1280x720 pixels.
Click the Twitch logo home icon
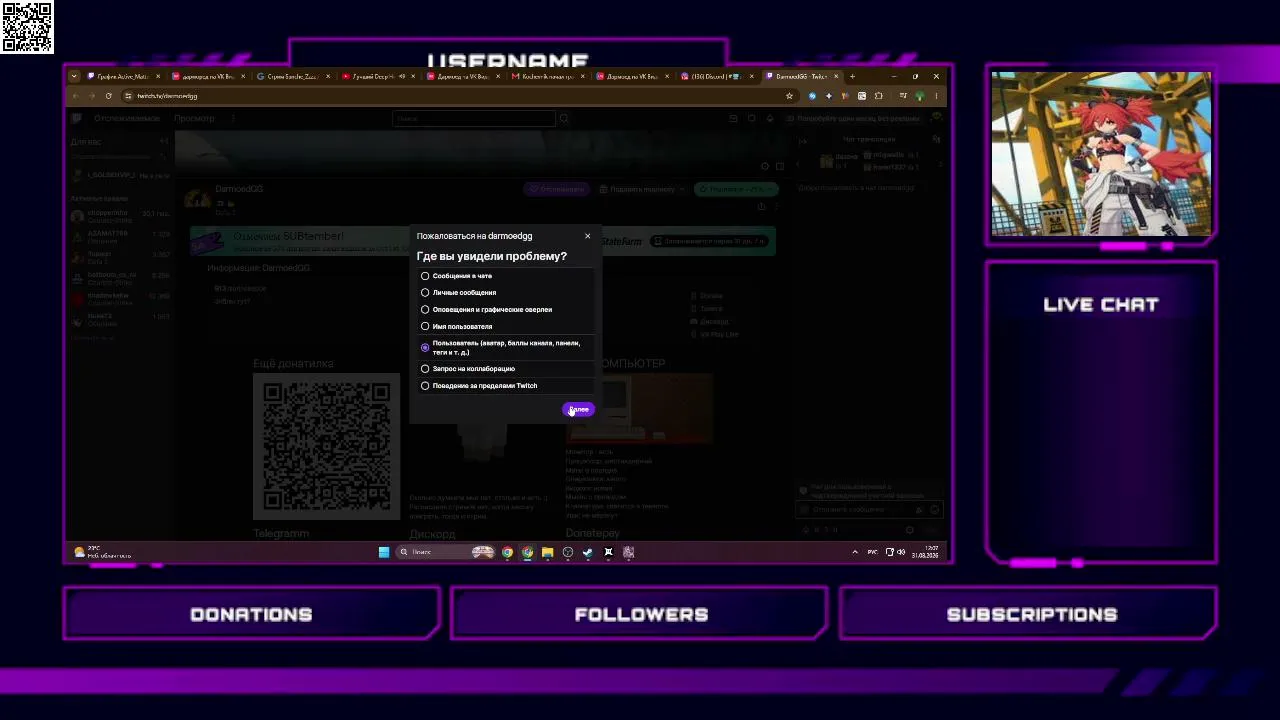click(77, 118)
